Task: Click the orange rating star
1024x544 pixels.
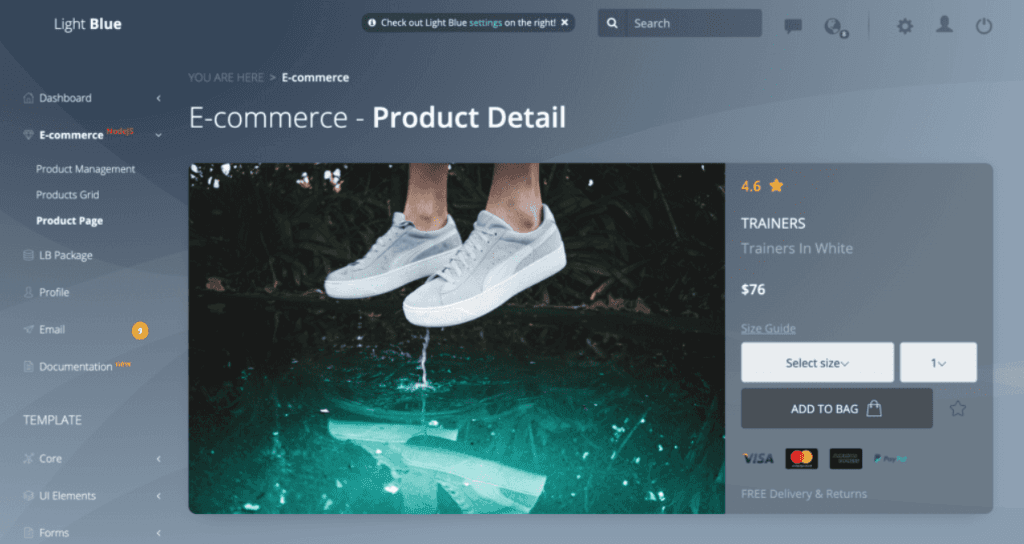Action: pos(776,185)
